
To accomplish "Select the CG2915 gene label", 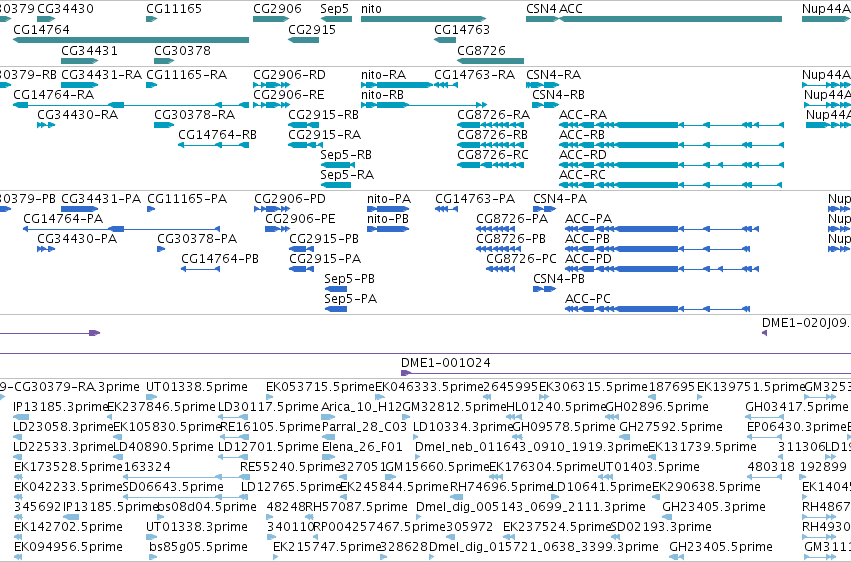I will (312, 29).
